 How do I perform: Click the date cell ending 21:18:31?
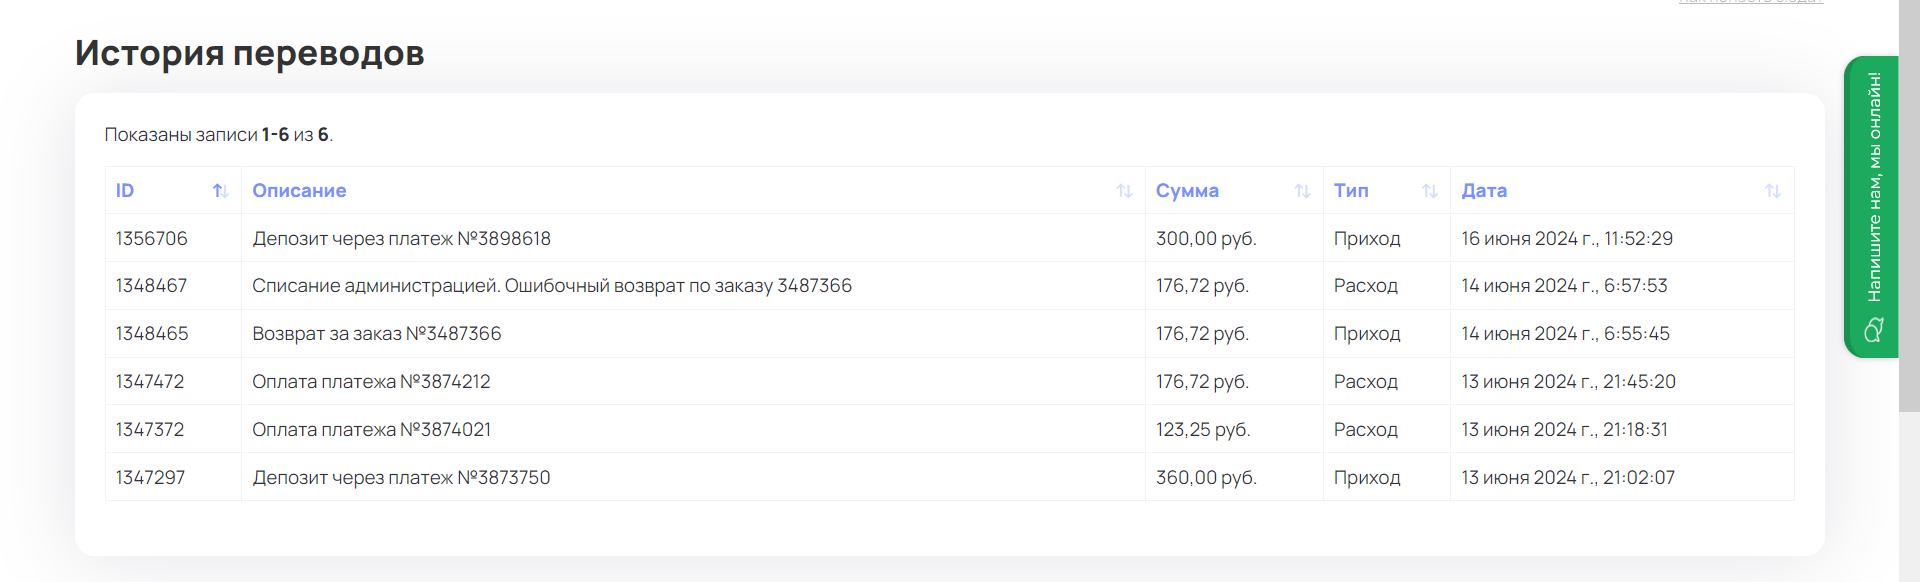click(1564, 430)
